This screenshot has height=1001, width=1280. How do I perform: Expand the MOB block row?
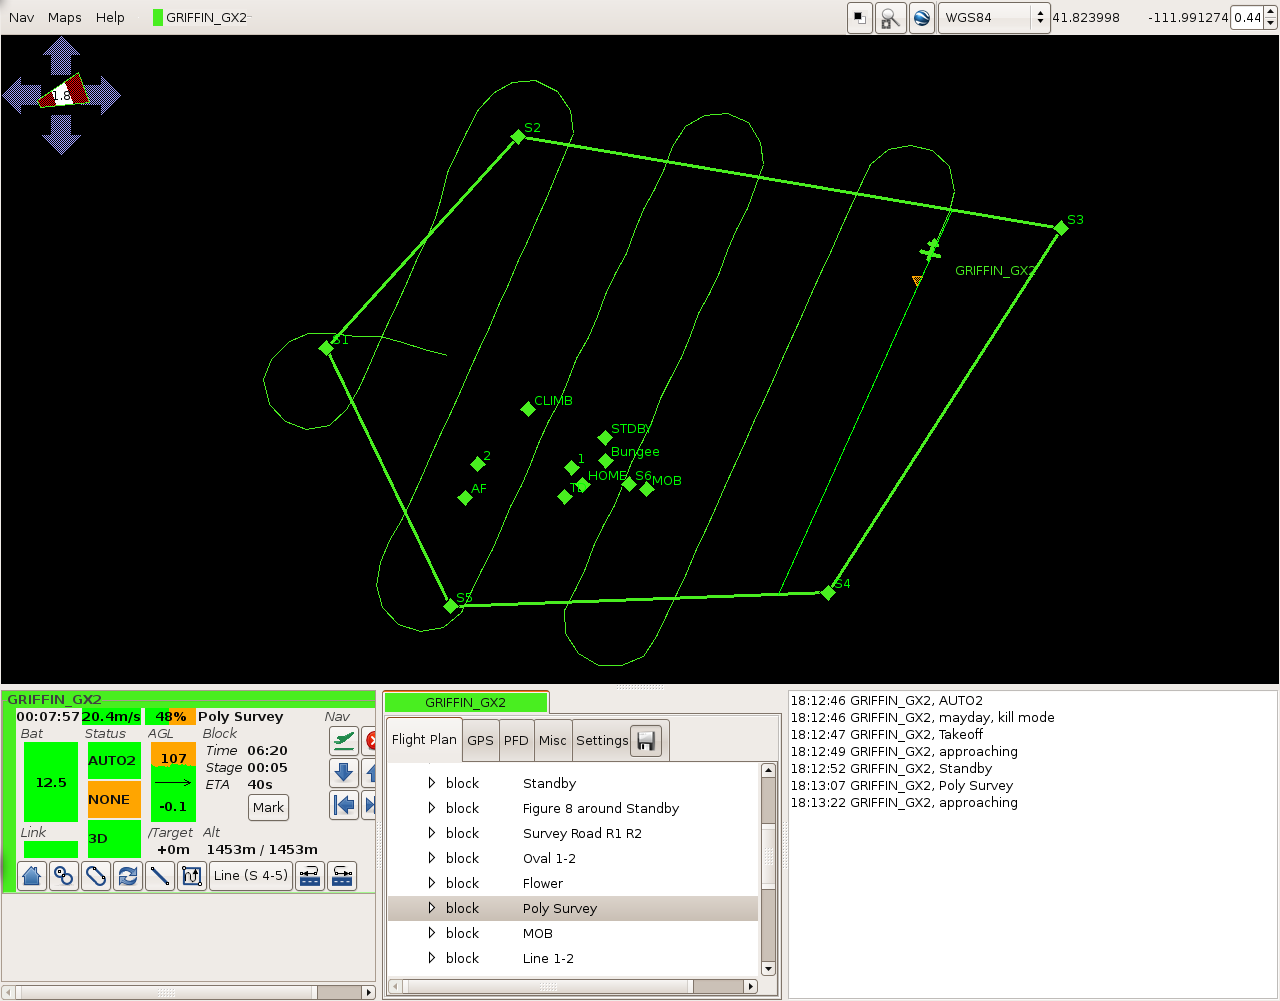tap(432, 933)
